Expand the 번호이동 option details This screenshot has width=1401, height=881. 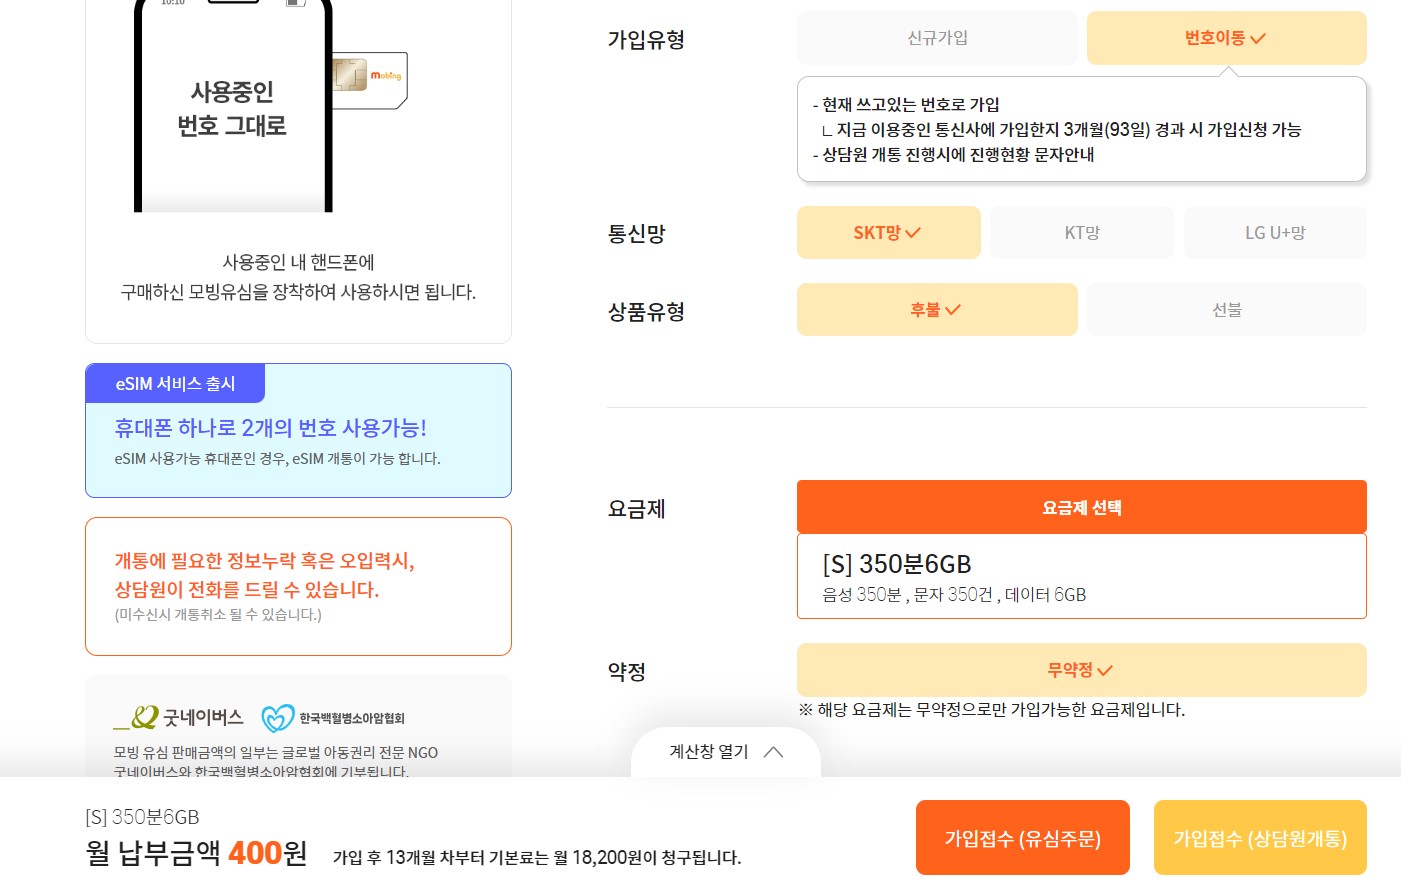click(1226, 37)
